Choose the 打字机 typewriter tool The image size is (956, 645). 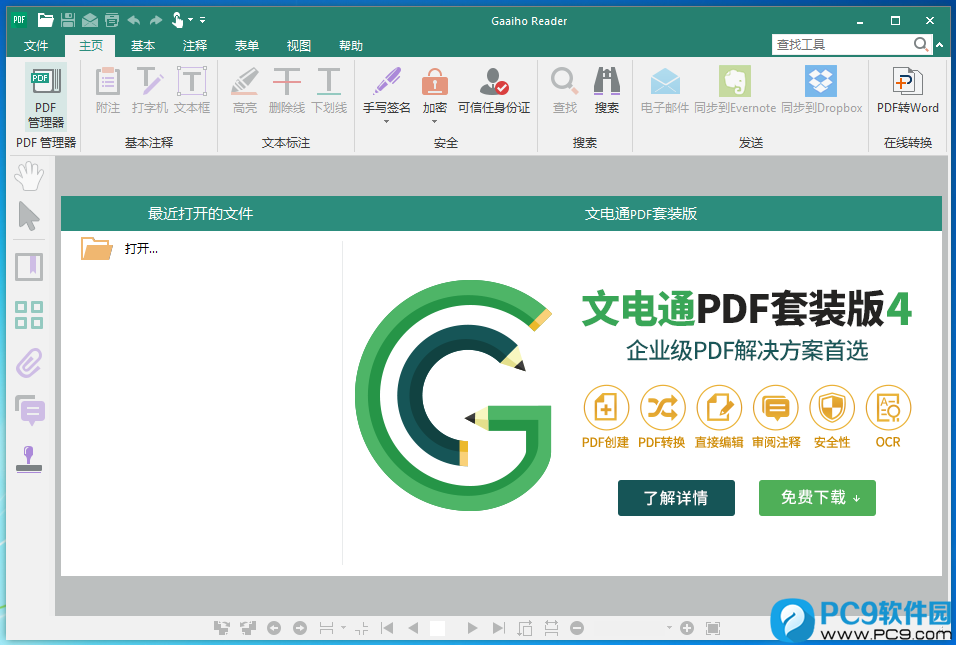point(149,91)
